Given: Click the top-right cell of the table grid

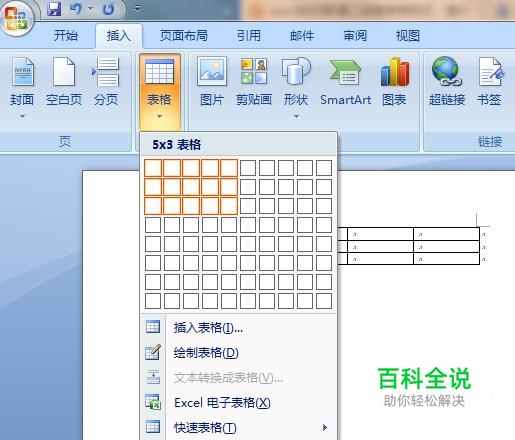Looking at the screenshot, I should pos(324,168).
